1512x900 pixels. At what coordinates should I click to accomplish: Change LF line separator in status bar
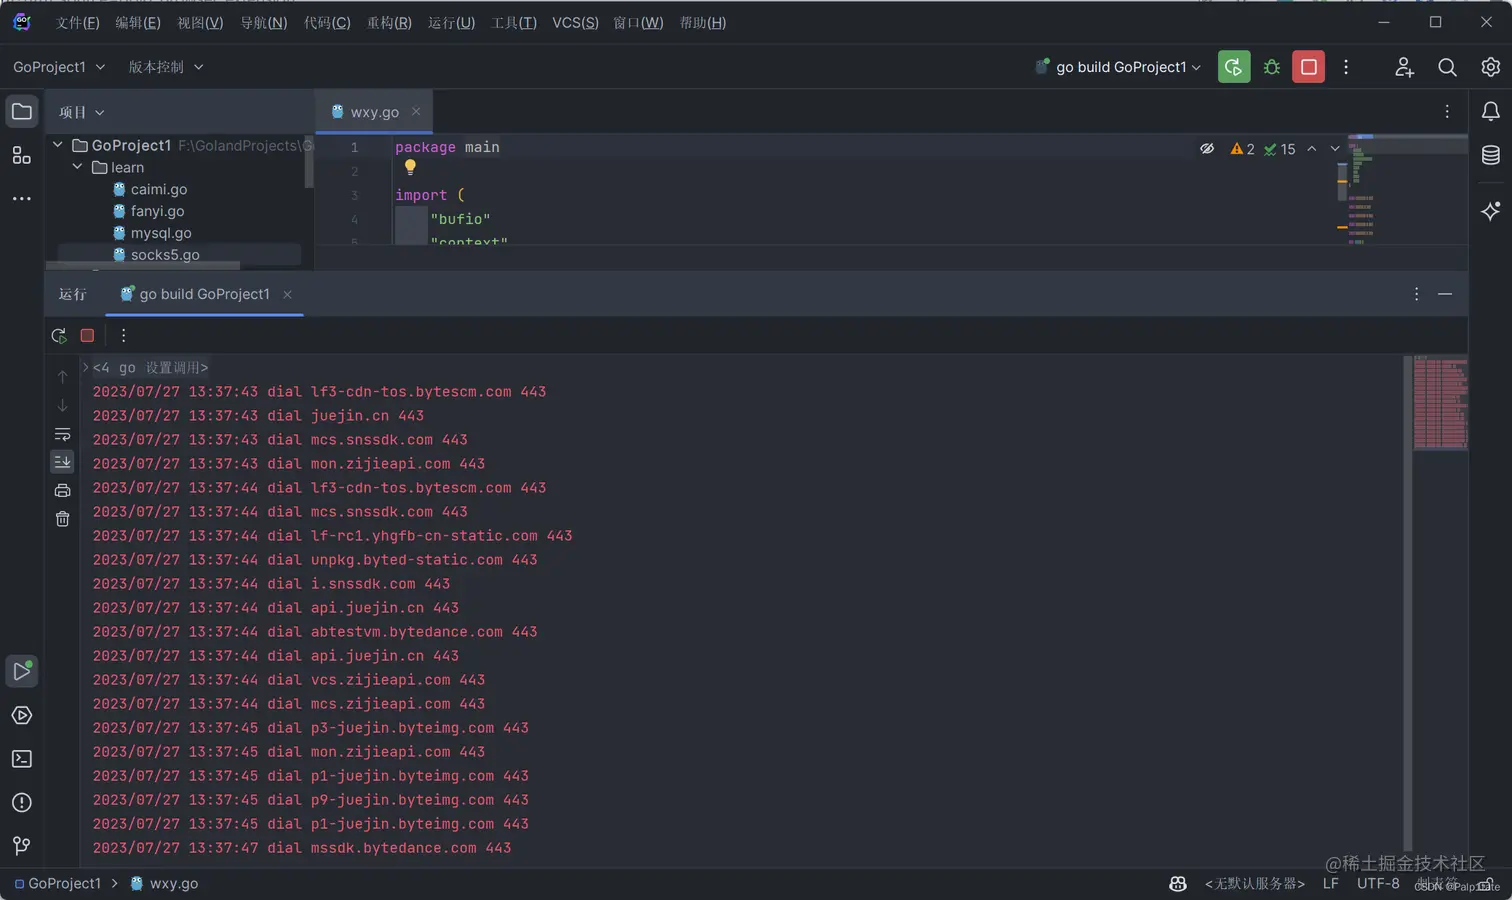pyautogui.click(x=1331, y=884)
